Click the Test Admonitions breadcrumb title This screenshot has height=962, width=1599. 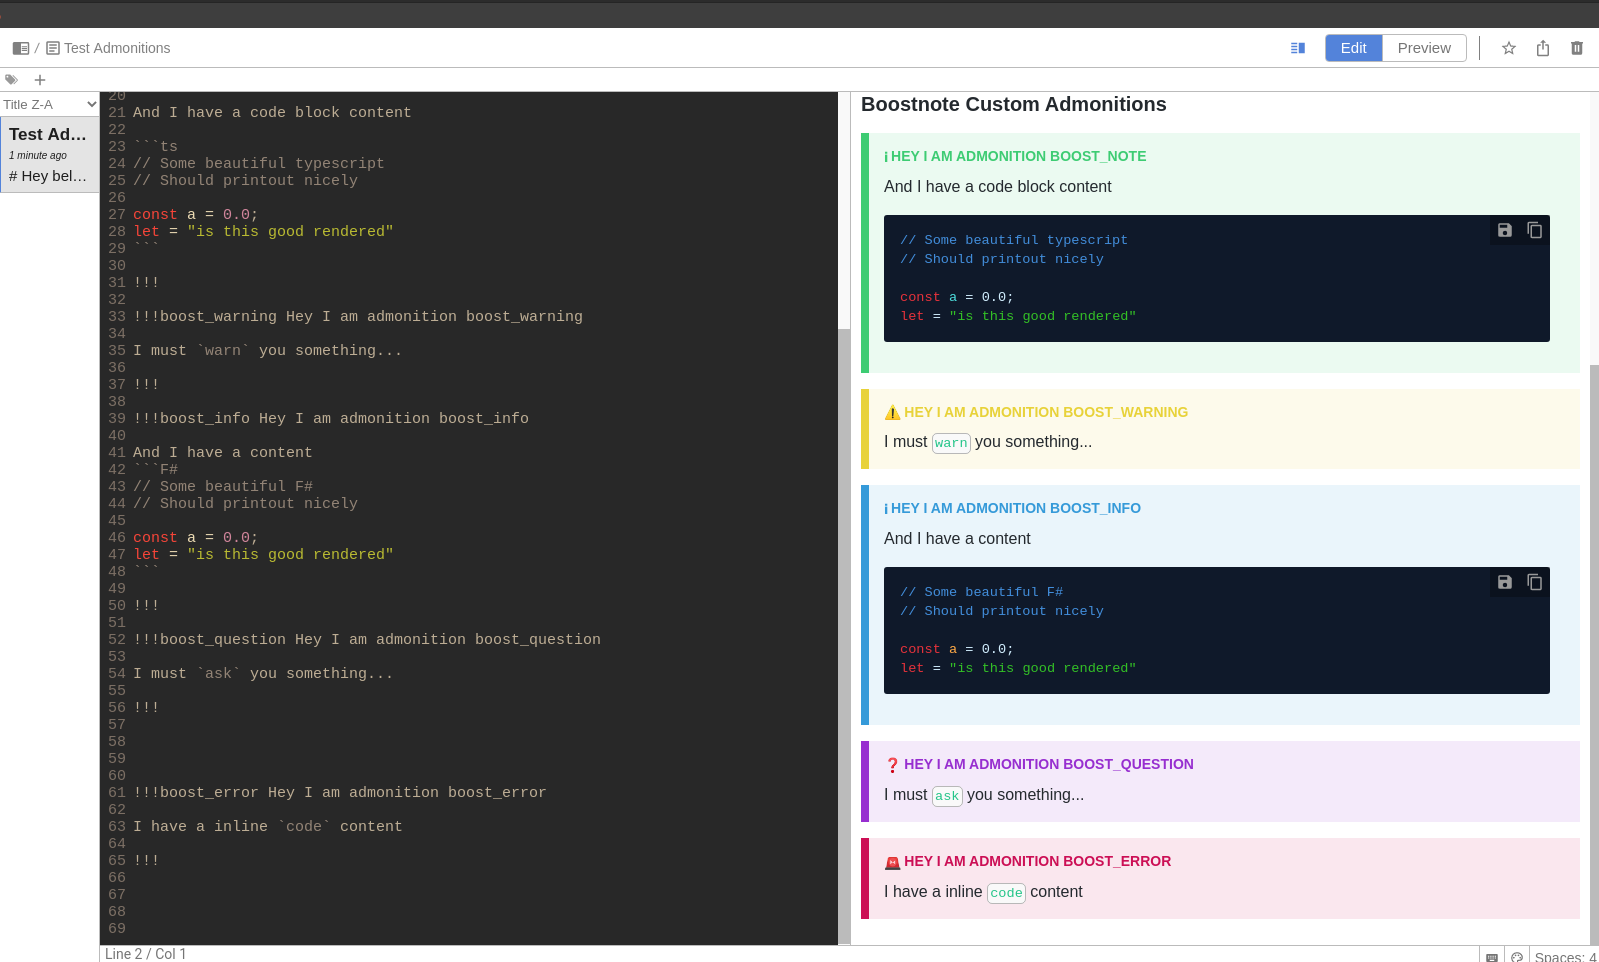point(117,48)
